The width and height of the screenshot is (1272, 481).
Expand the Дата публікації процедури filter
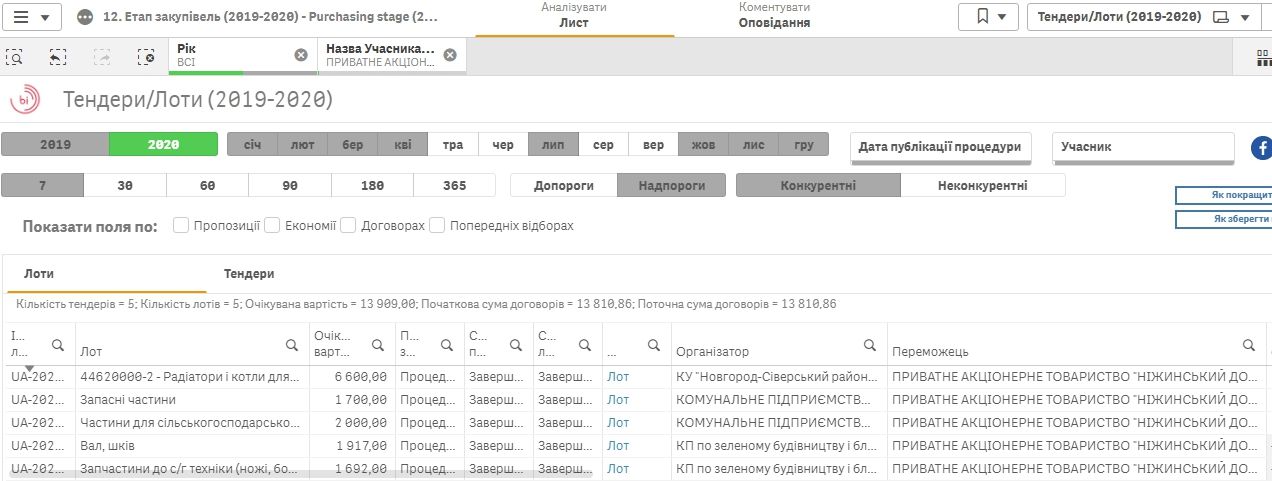pos(940,147)
